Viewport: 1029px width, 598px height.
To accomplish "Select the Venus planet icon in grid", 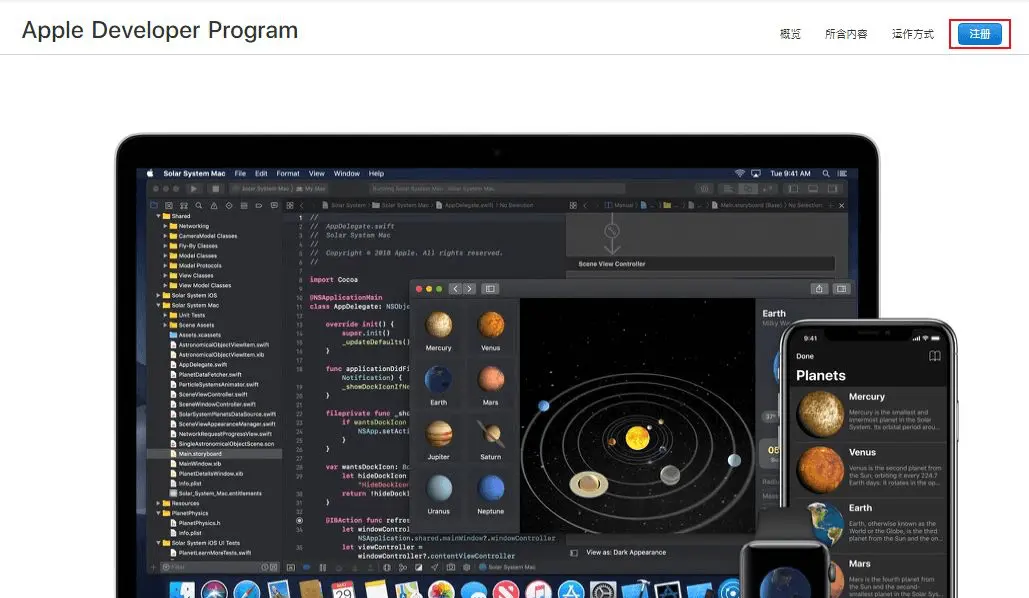I will coord(490,325).
